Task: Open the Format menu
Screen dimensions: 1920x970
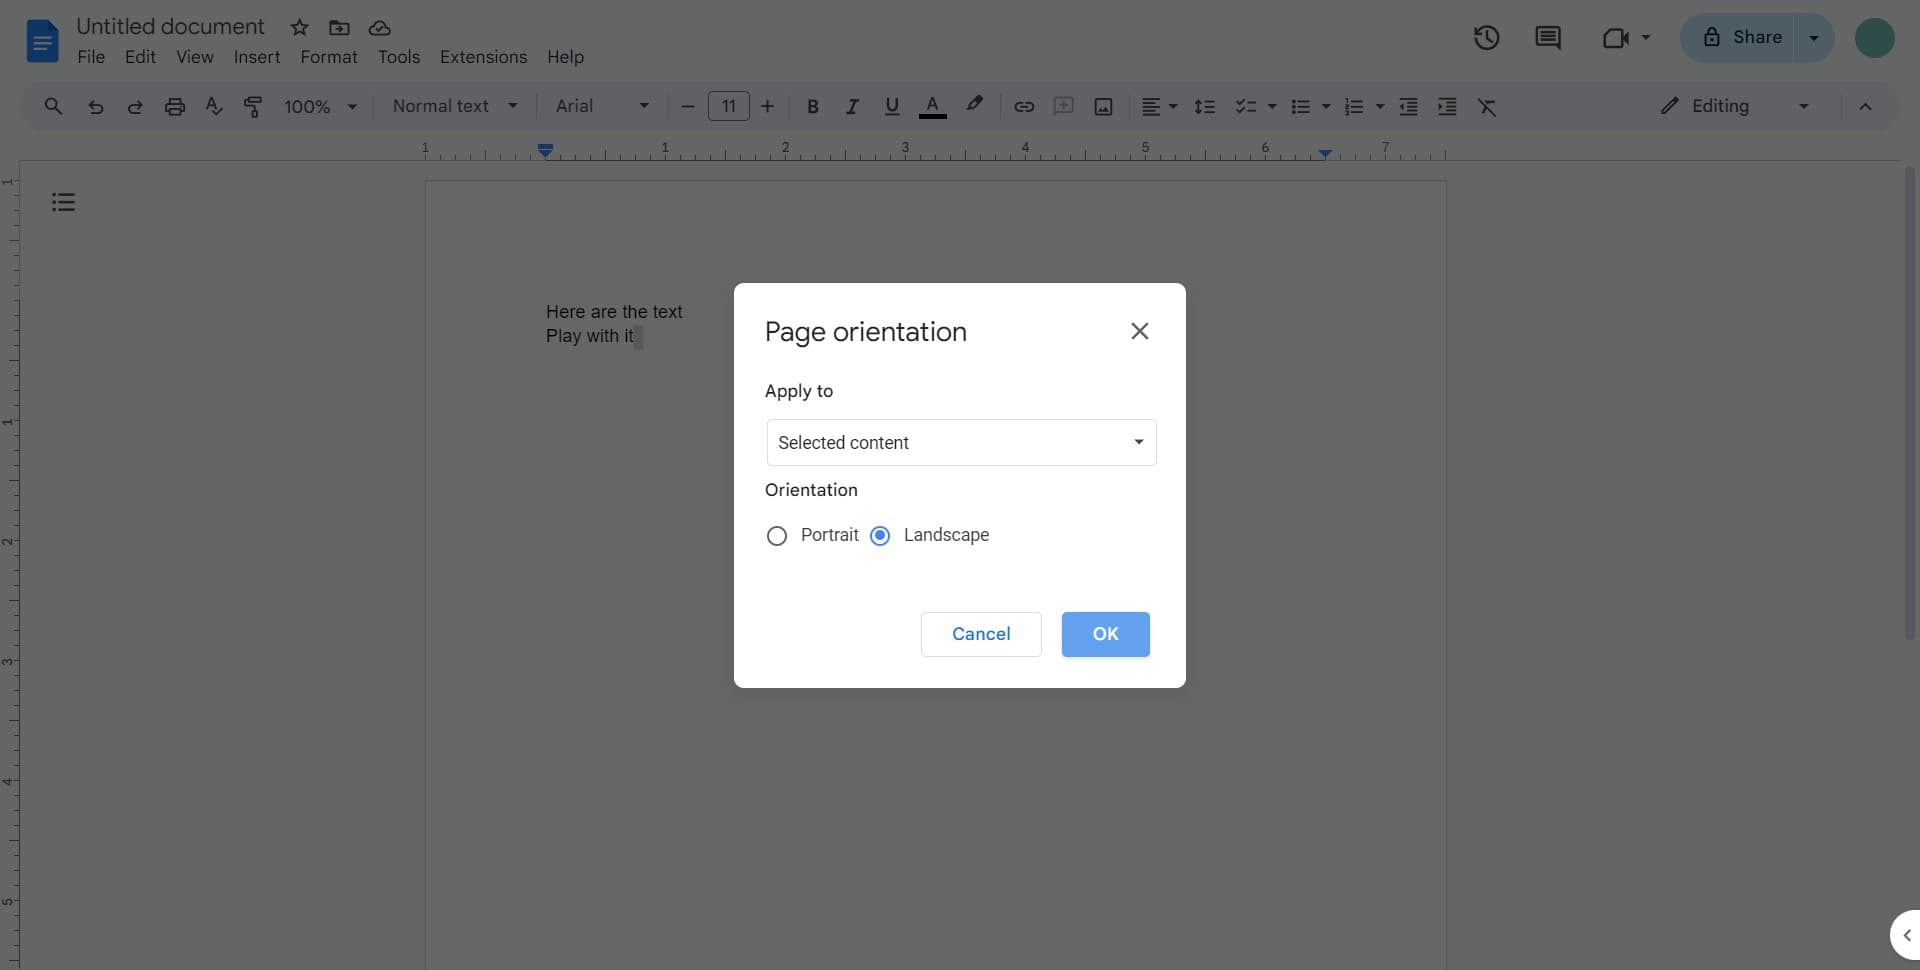Action: pos(328,57)
